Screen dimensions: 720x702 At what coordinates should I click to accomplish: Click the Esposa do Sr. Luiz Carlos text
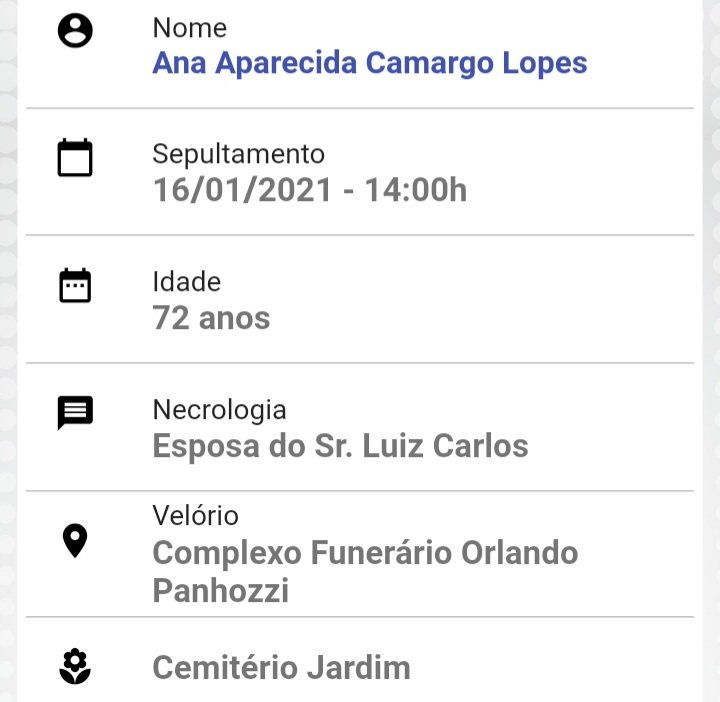(340, 446)
